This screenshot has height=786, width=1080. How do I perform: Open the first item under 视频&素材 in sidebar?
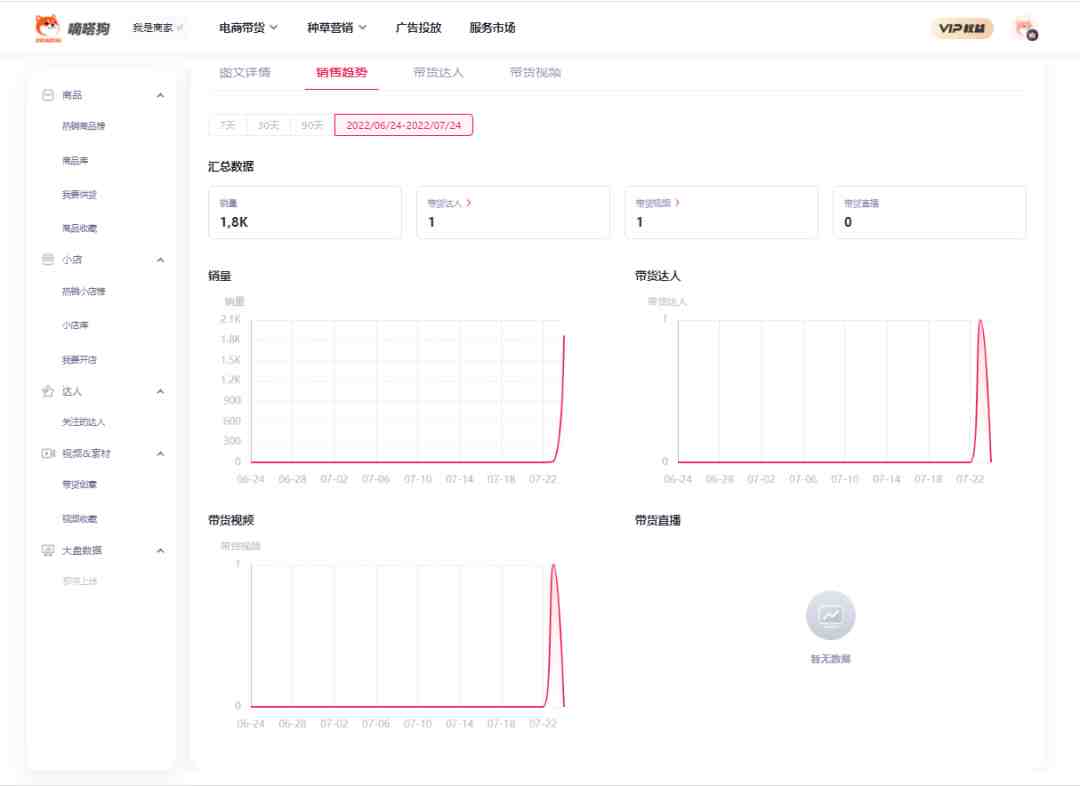click(79, 484)
